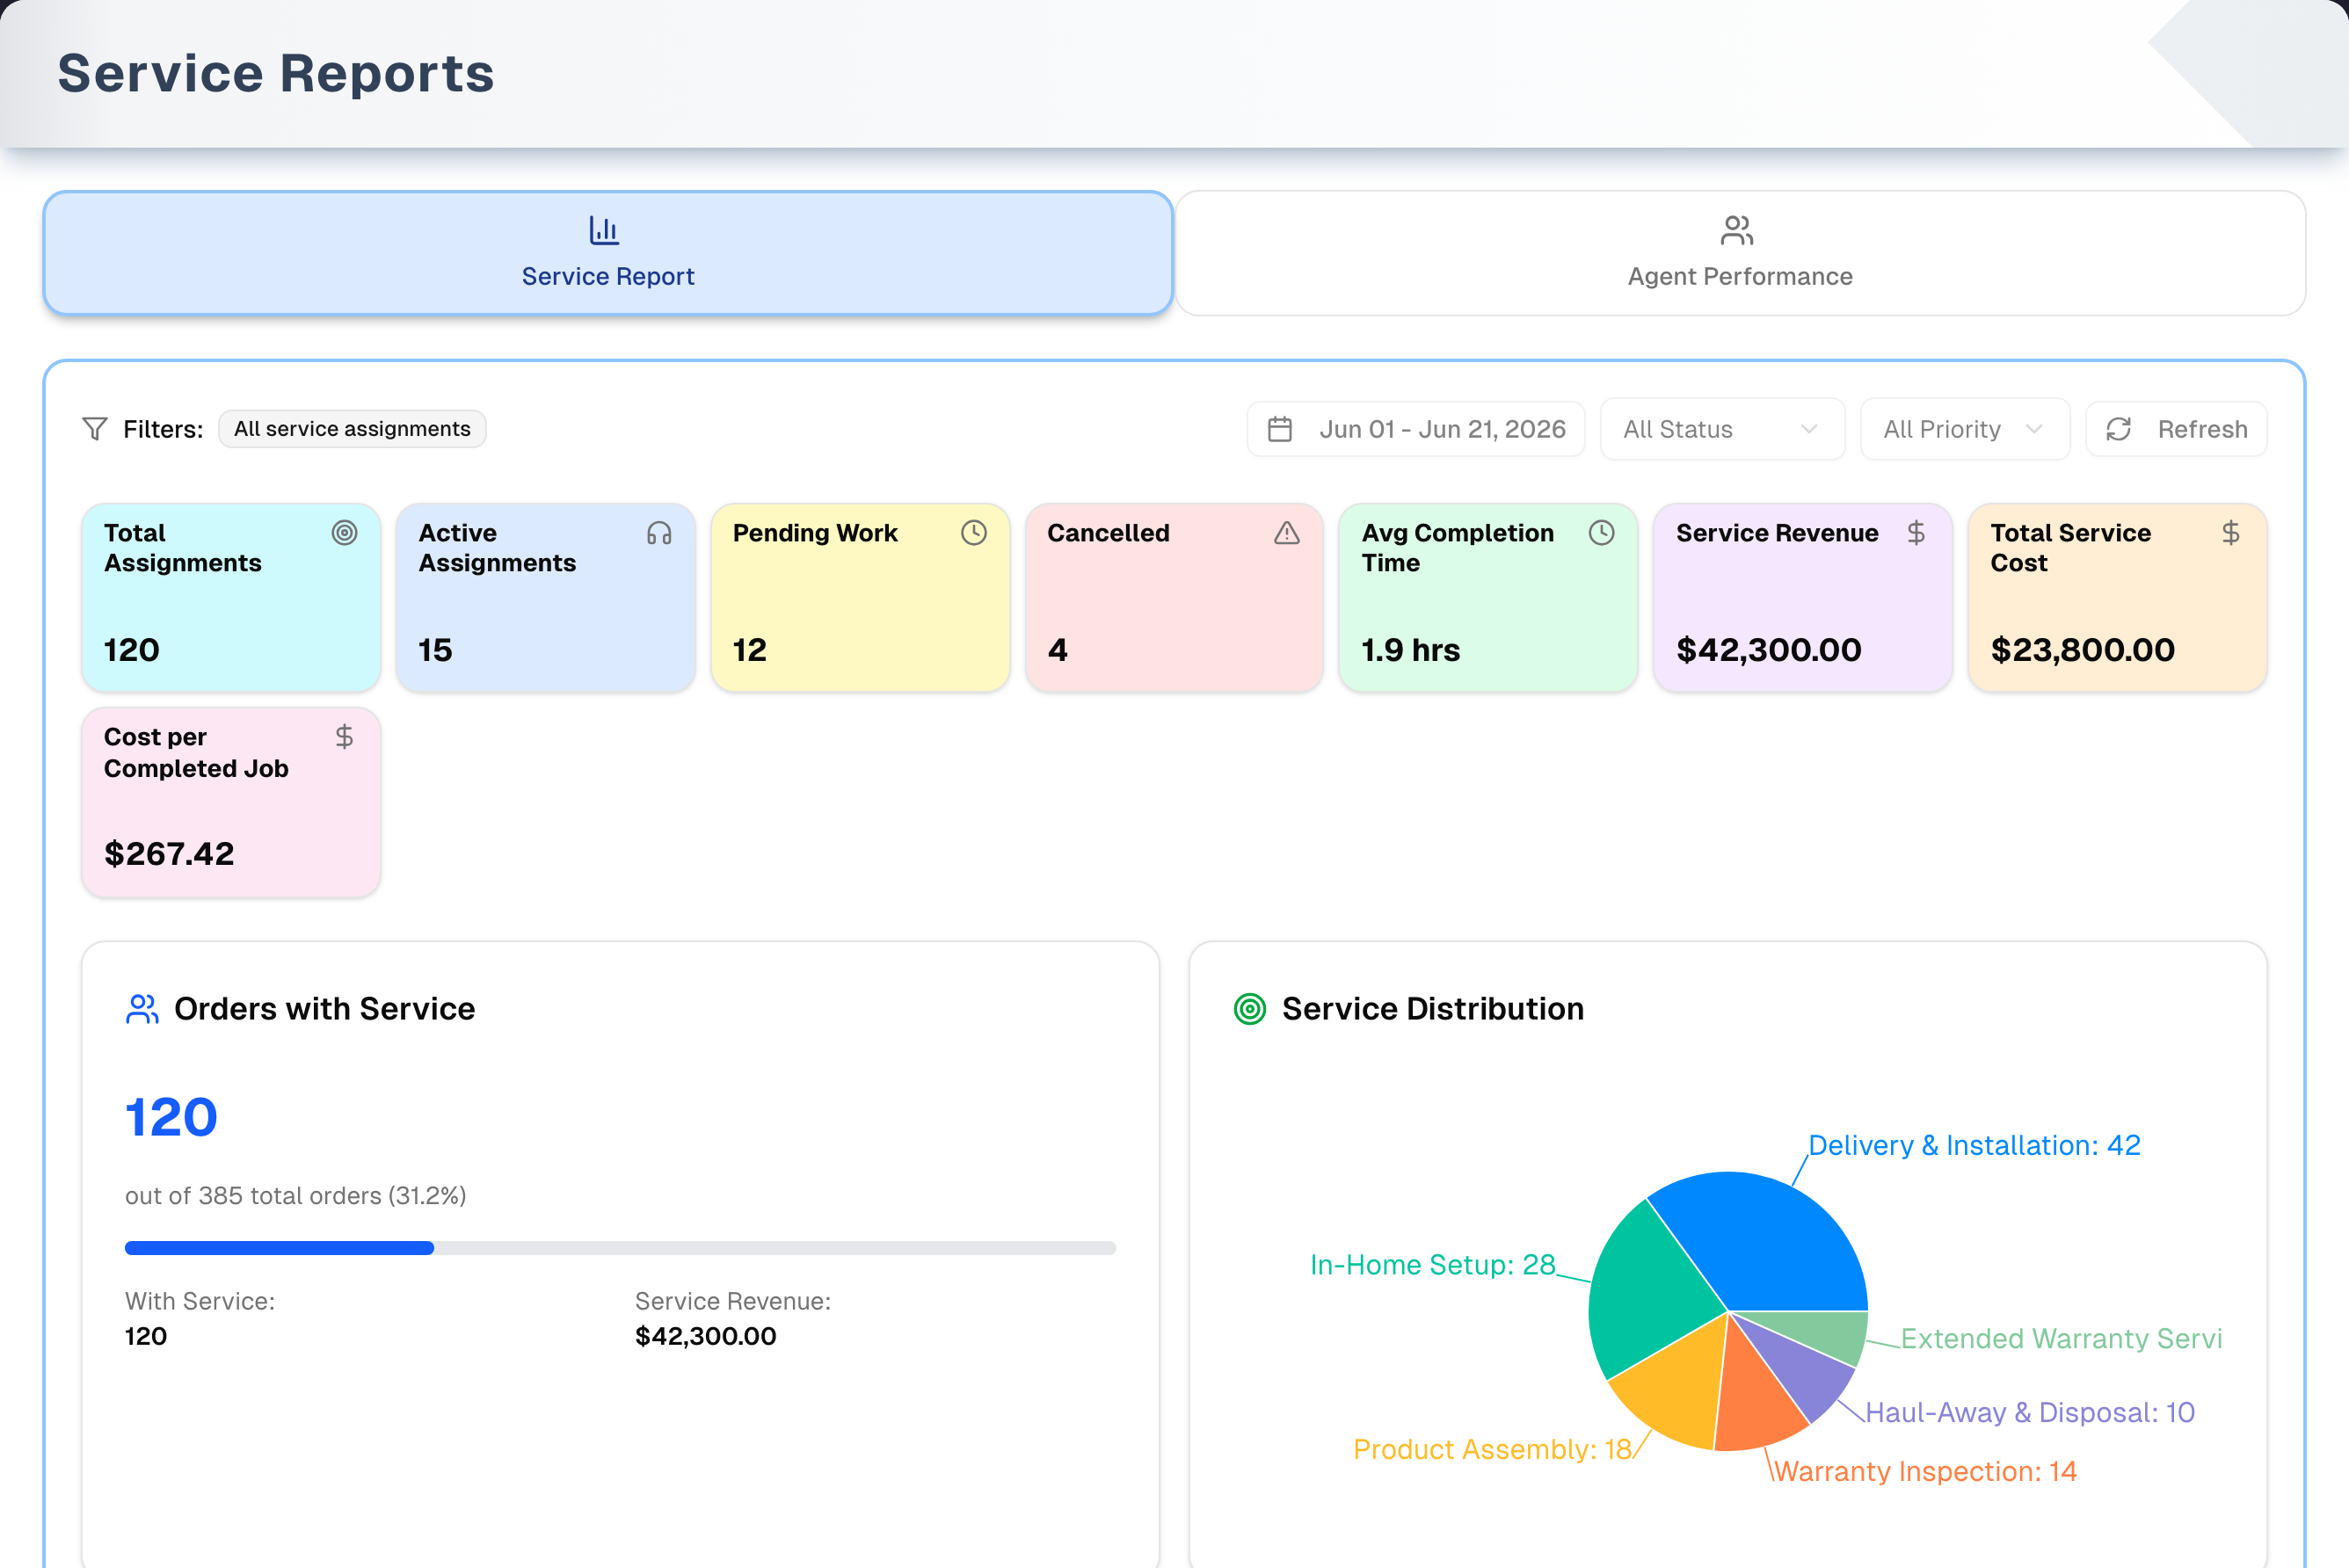
Task: Click the Orders with Service panel title
Action: (325, 1009)
